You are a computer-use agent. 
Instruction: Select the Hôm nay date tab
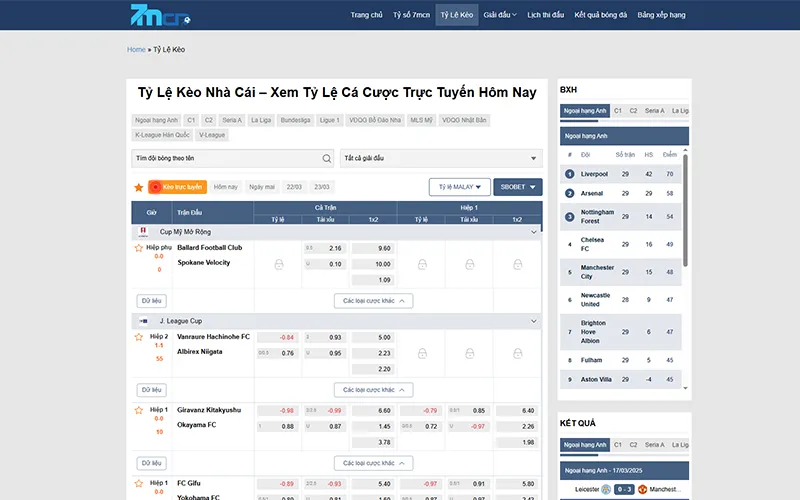226,187
